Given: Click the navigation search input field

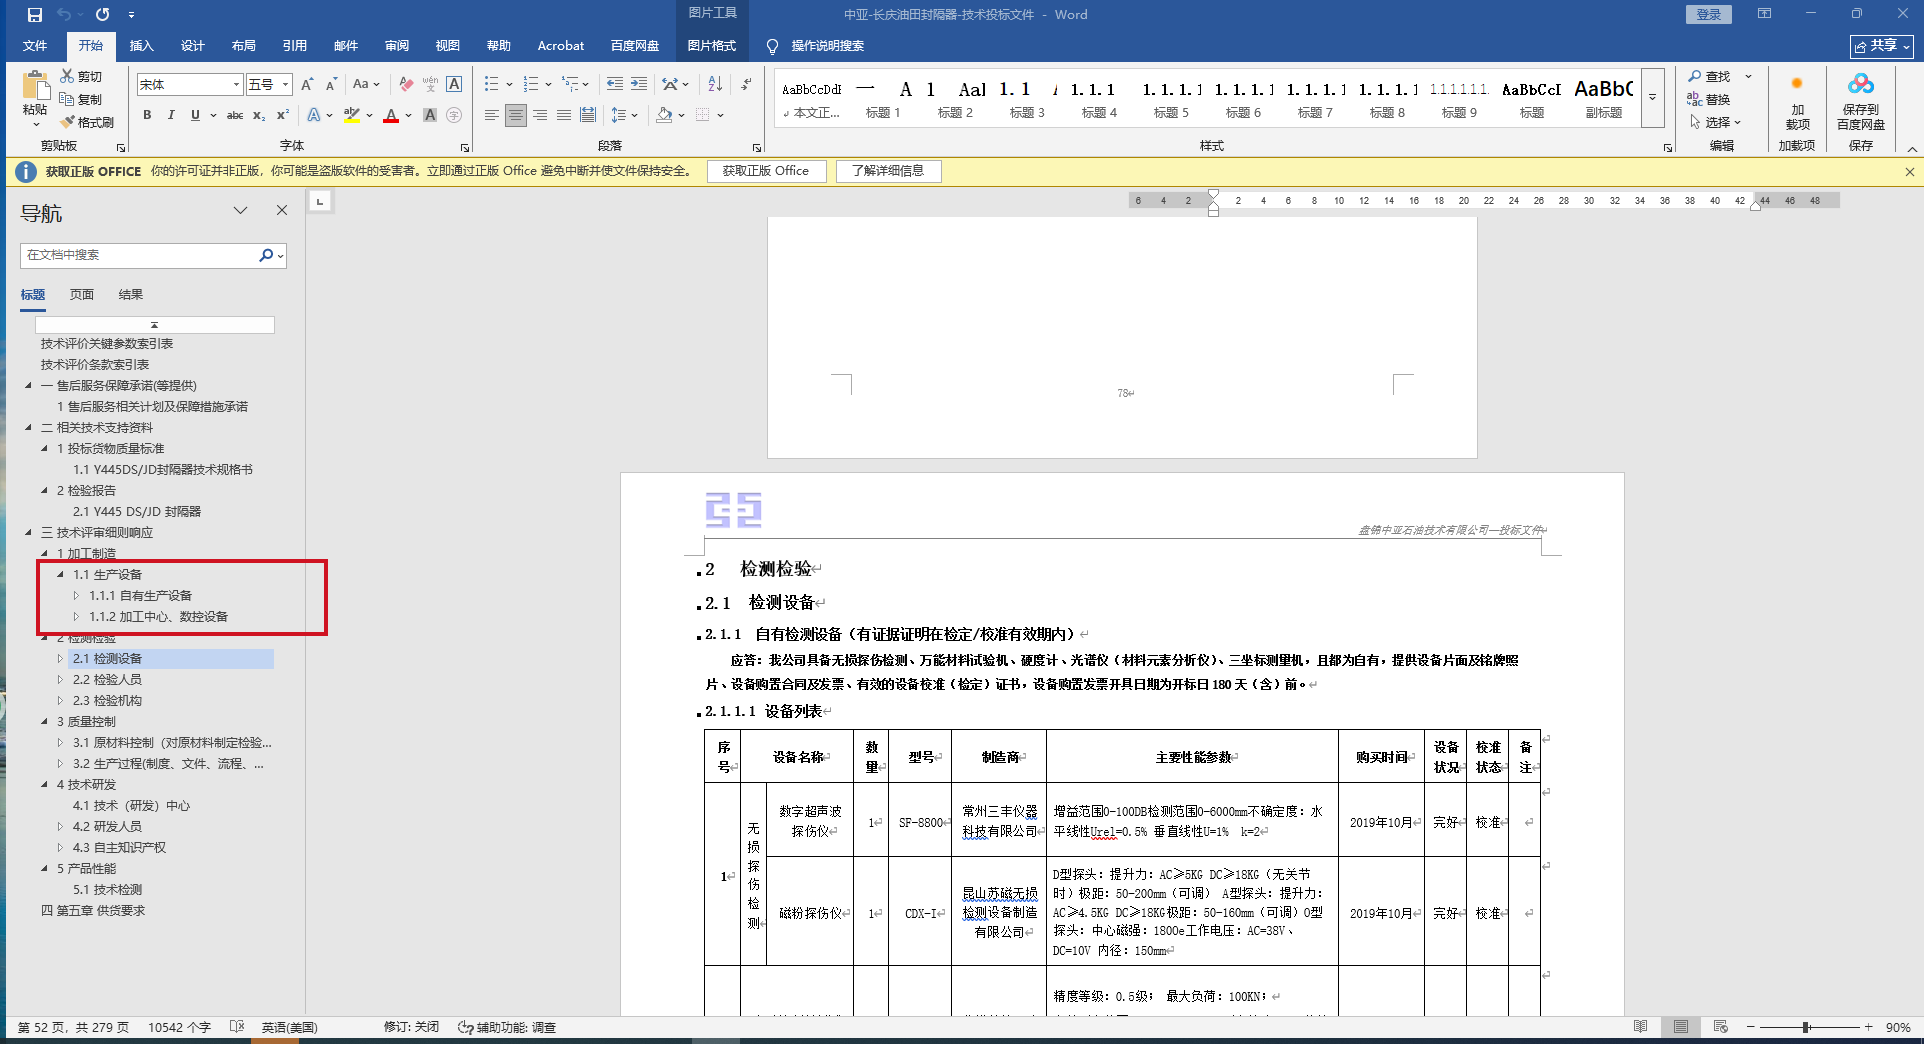Looking at the screenshot, I should [x=138, y=255].
